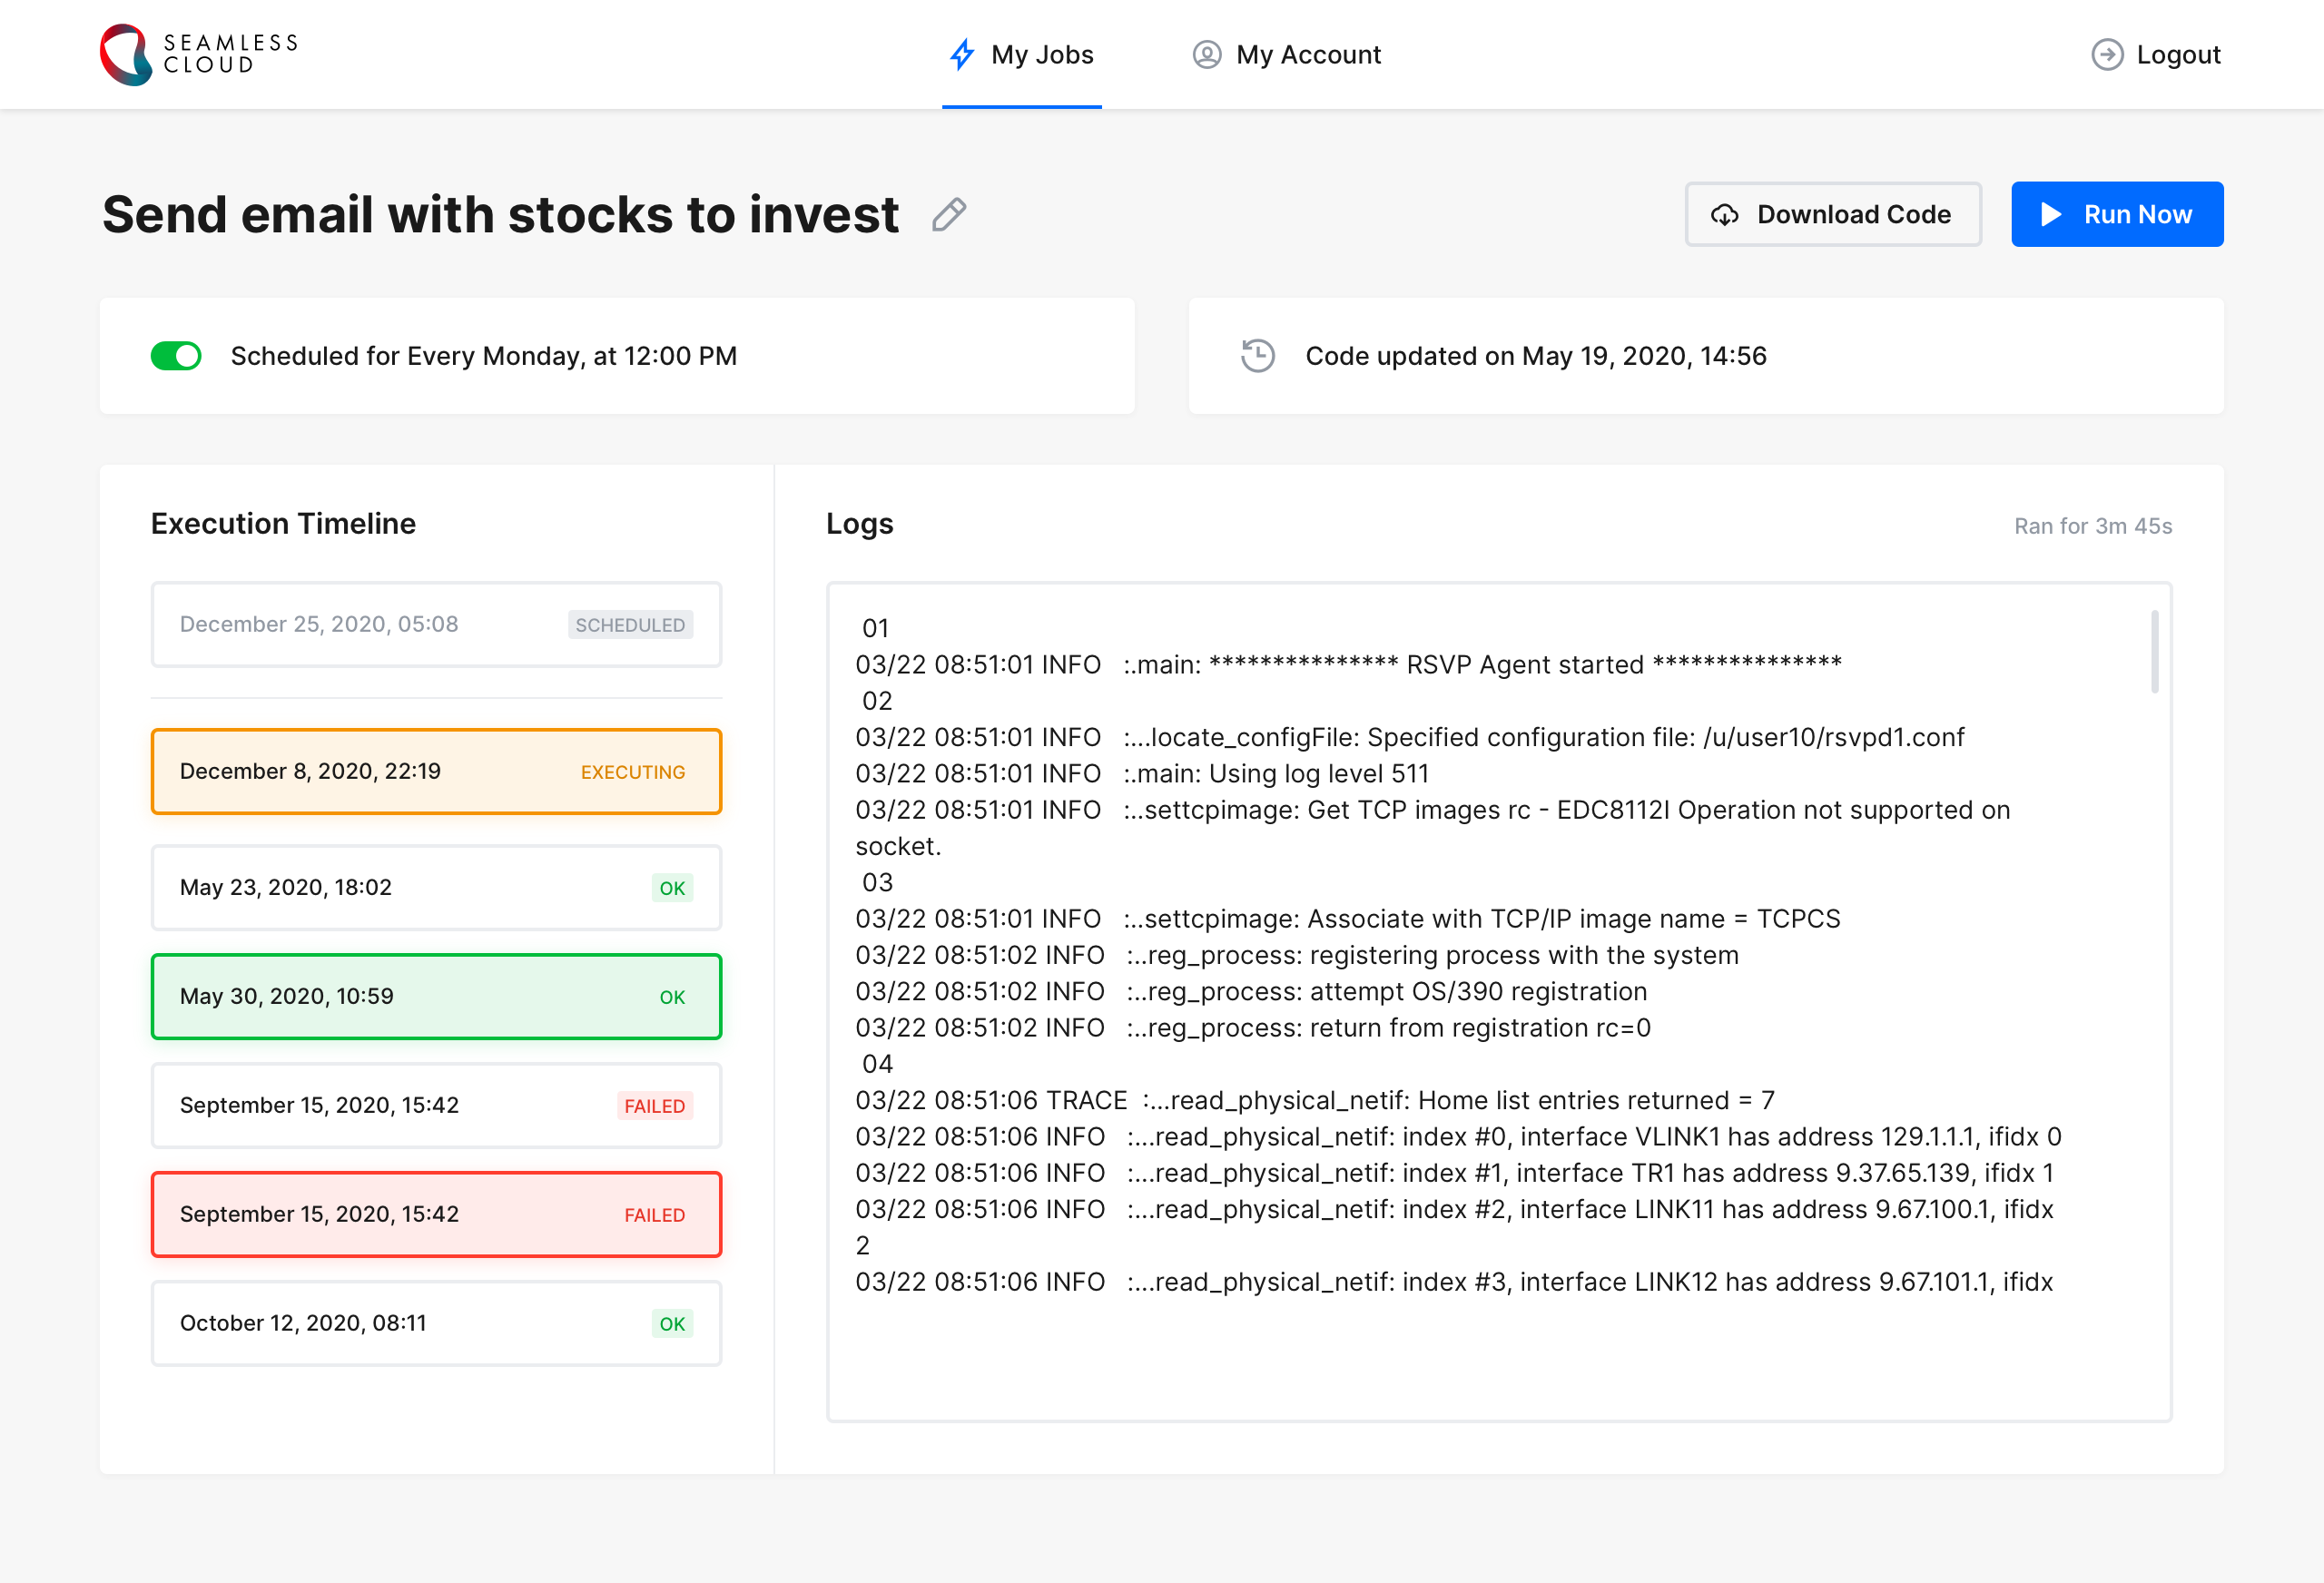Click the pencil icon to edit job title
The image size is (2324, 1583).
948,215
